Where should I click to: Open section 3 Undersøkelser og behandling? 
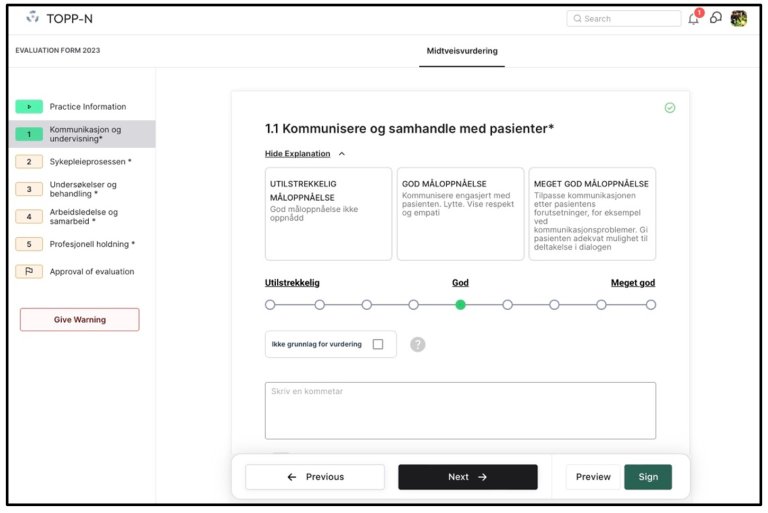83,189
